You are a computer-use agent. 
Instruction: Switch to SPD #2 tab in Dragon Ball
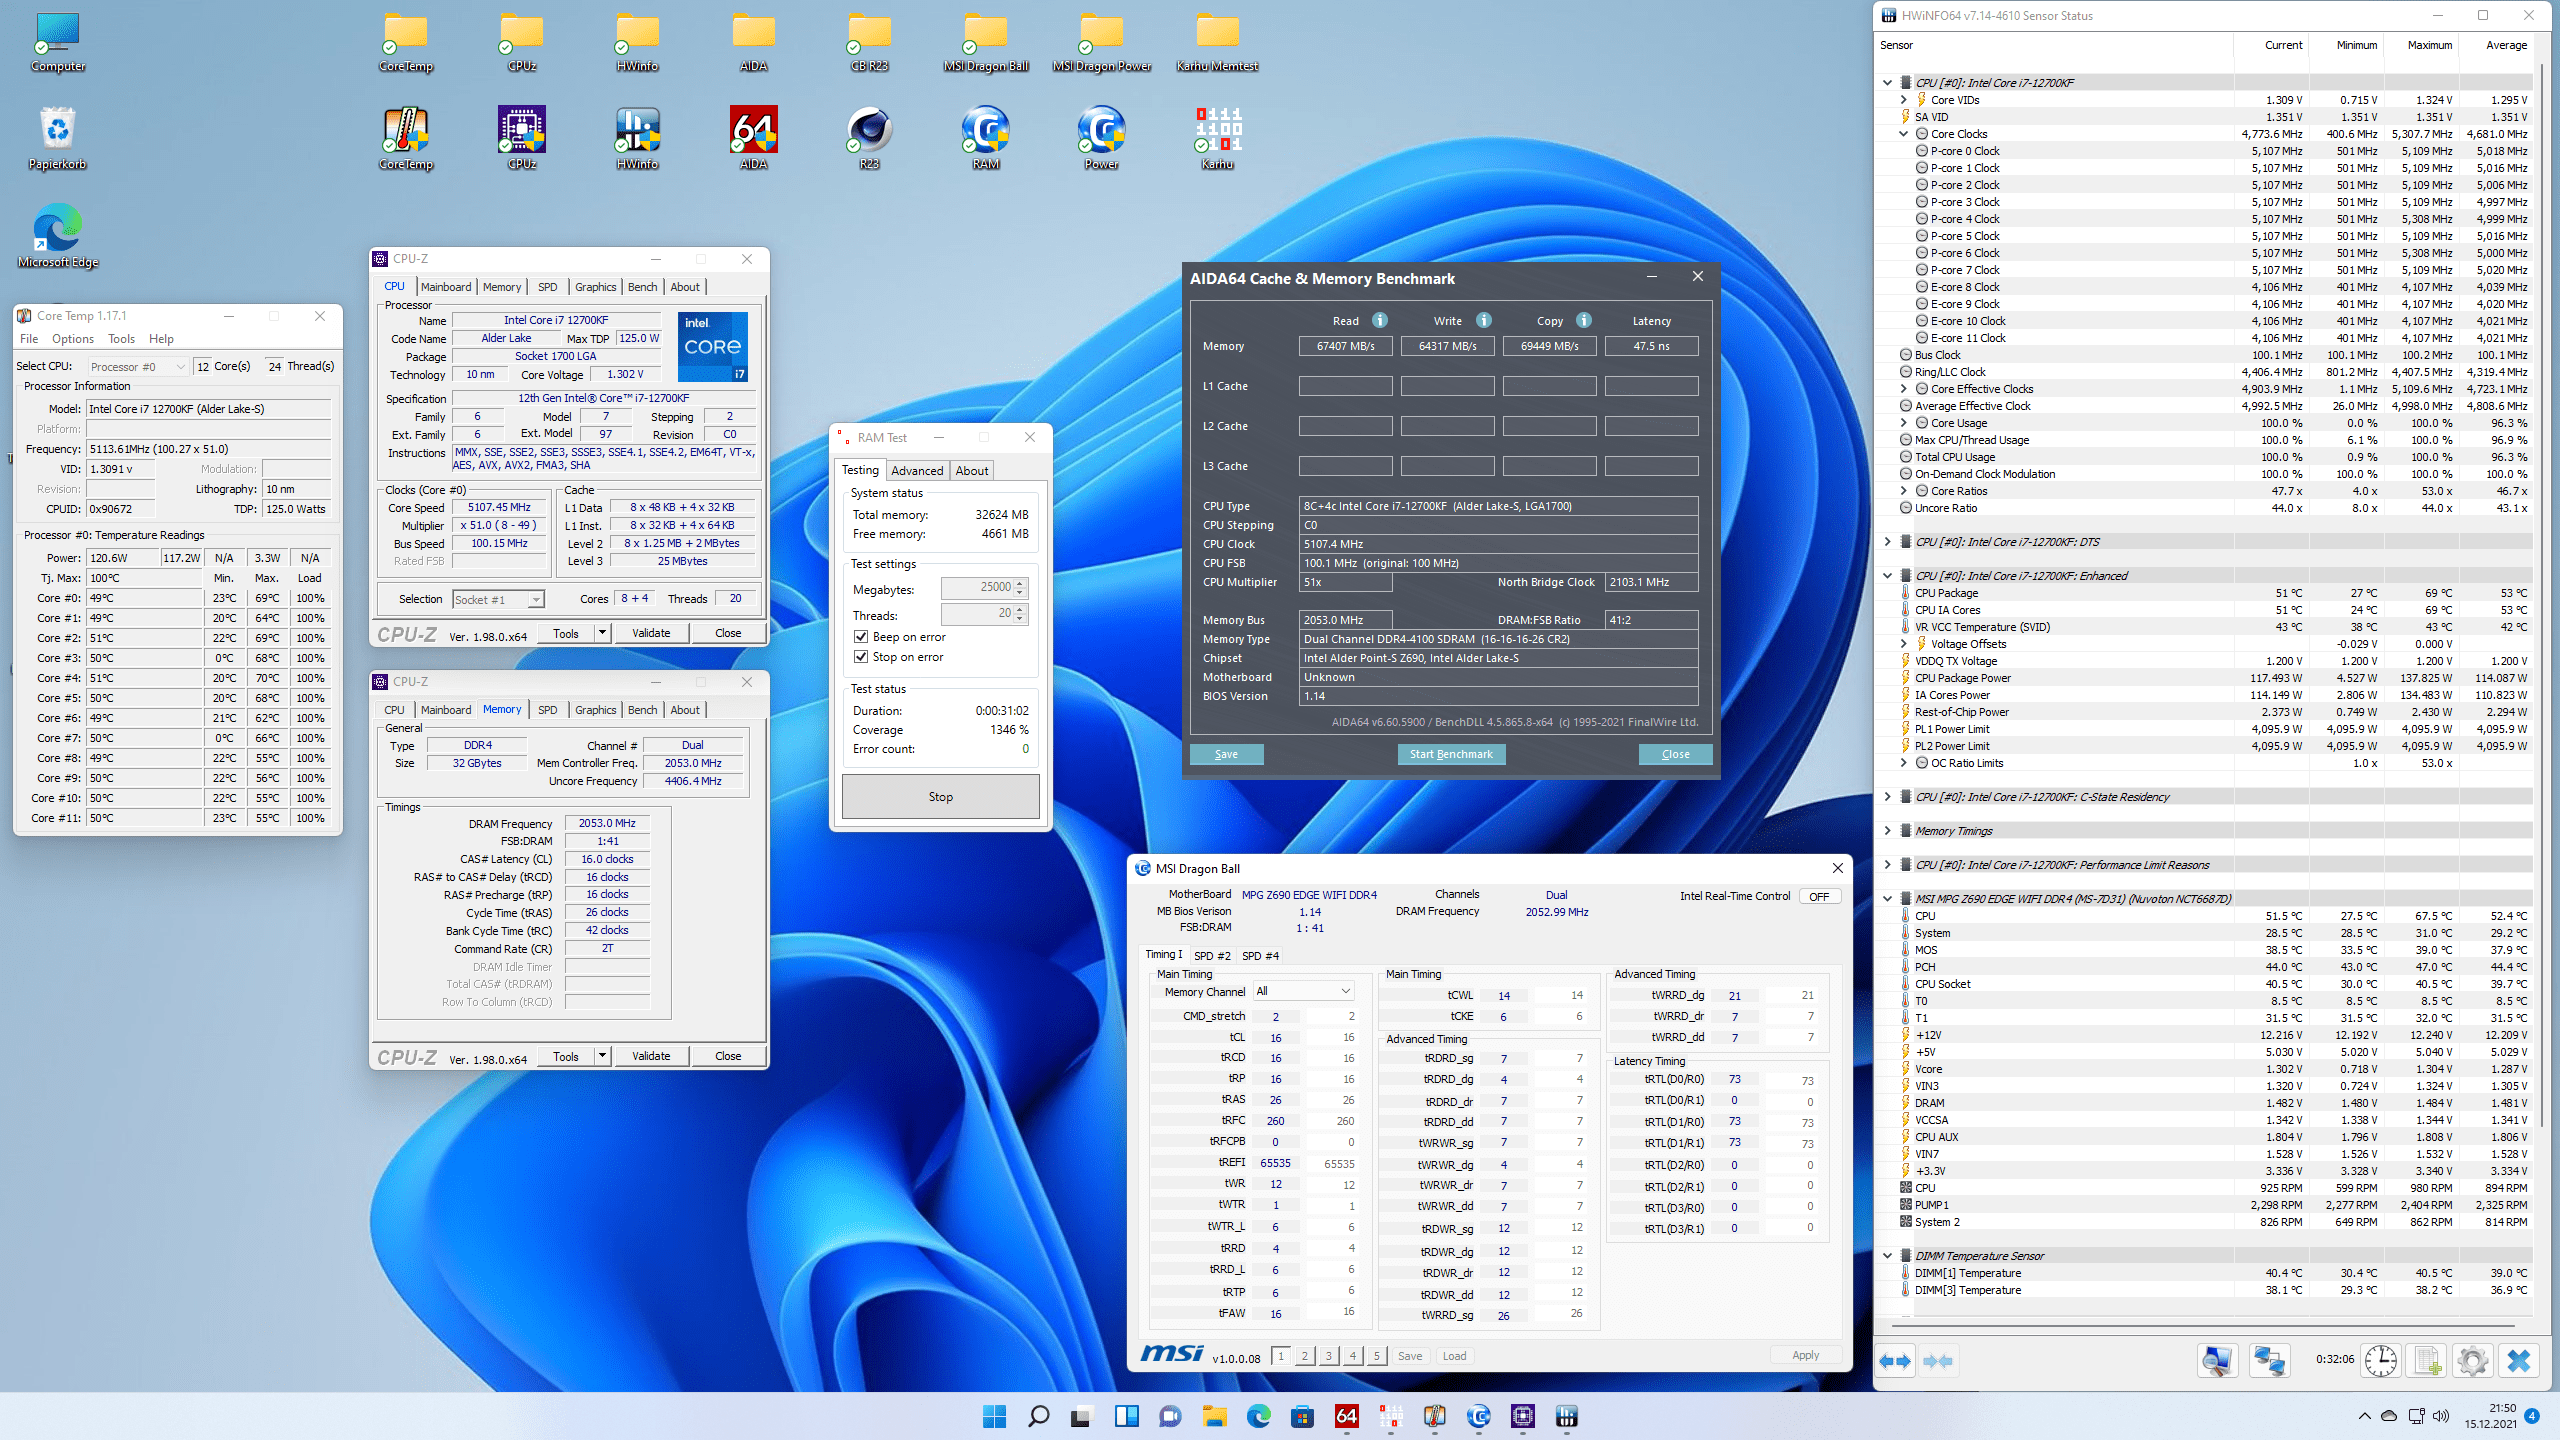click(x=1212, y=956)
